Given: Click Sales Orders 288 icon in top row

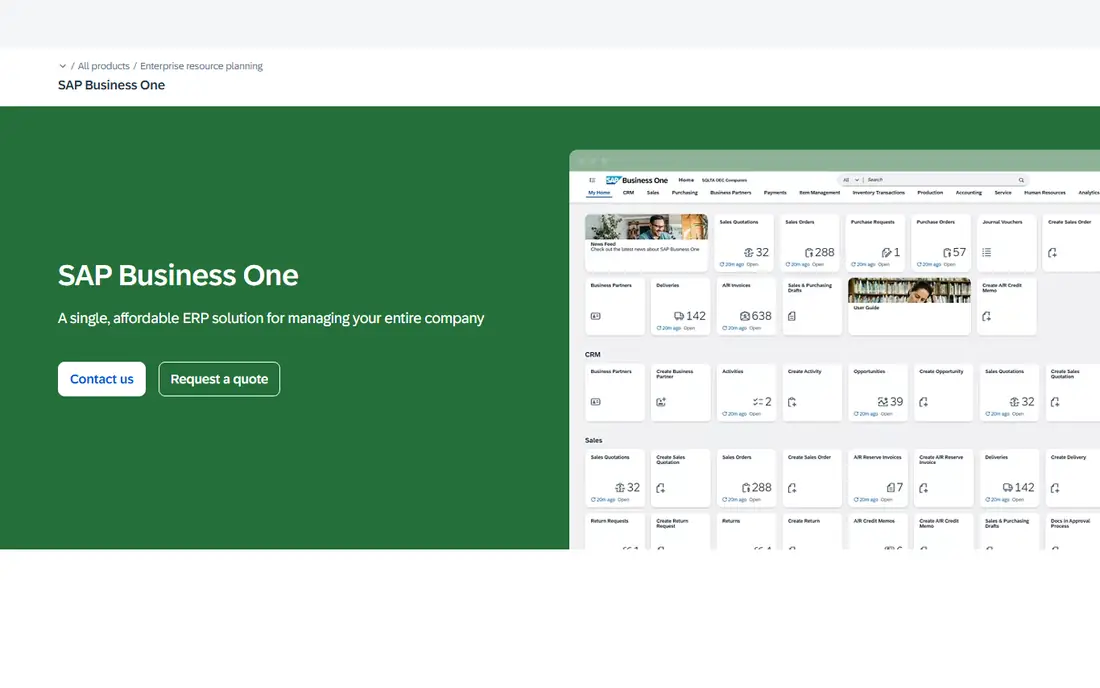Looking at the screenshot, I should pyautogui.click(x=809, y=252).
